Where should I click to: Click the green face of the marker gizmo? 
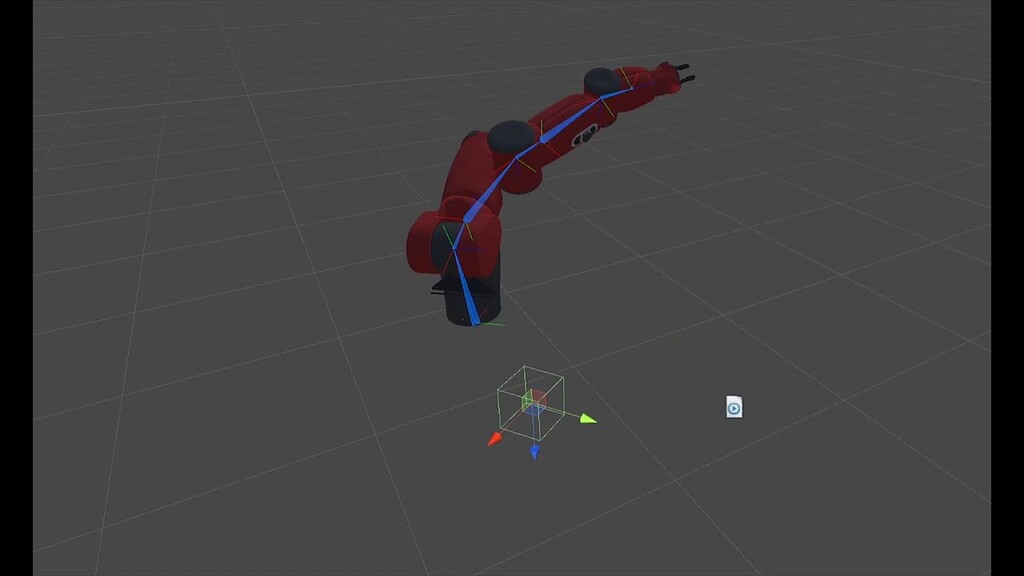pyautogui.click(x=527, y=403)
